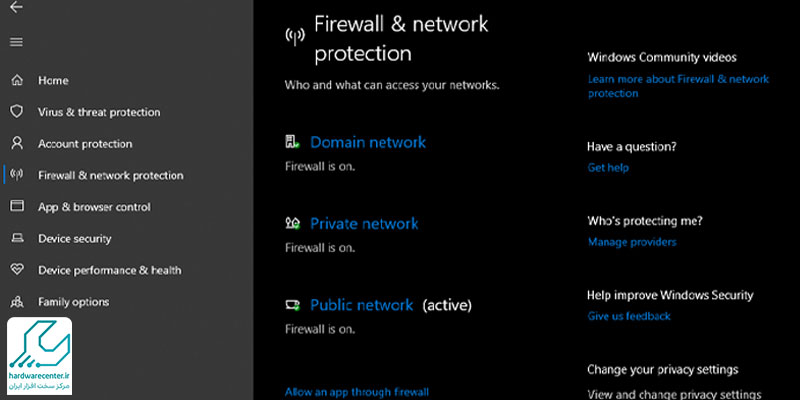The width and height of the screenshot is (800, 400).
Task: Click the Home house icon
Action: tap(17, 81)
